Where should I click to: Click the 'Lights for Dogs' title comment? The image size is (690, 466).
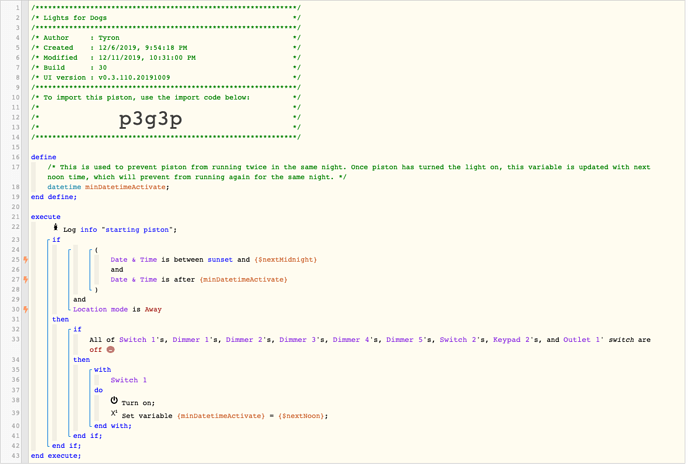[x=75, y=18]
